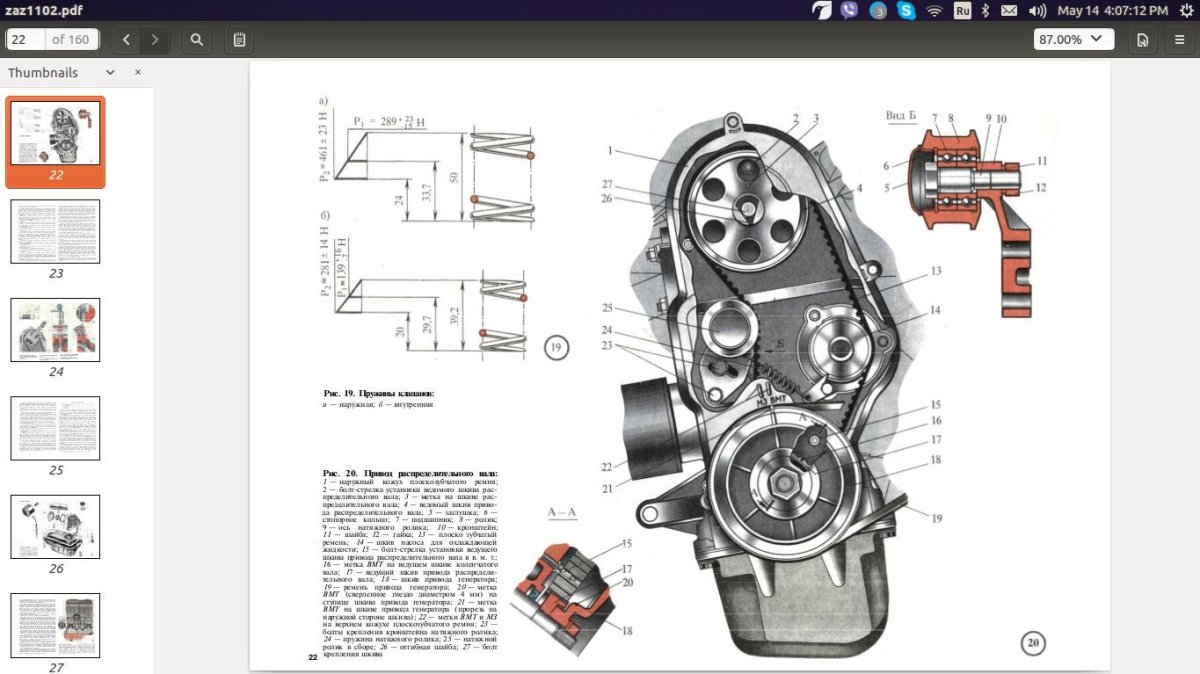Open the Viber tray icon
1200x674 pixels.
coord(849,11)
